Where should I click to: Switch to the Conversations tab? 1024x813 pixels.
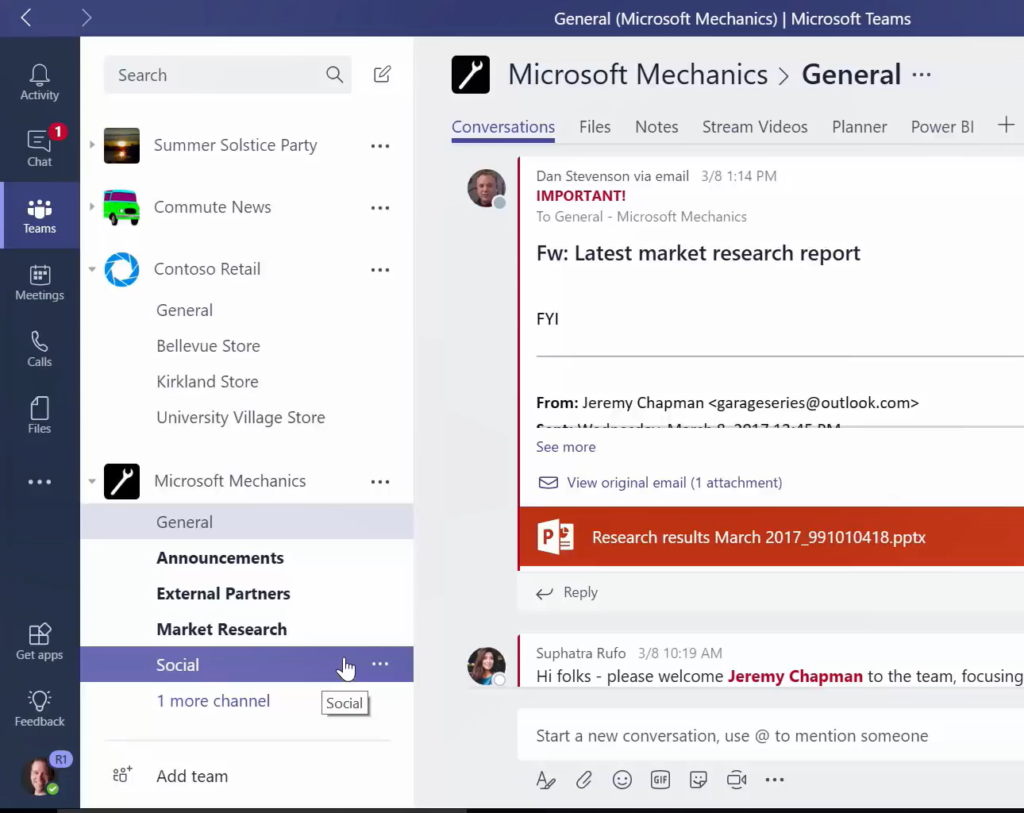503,127
